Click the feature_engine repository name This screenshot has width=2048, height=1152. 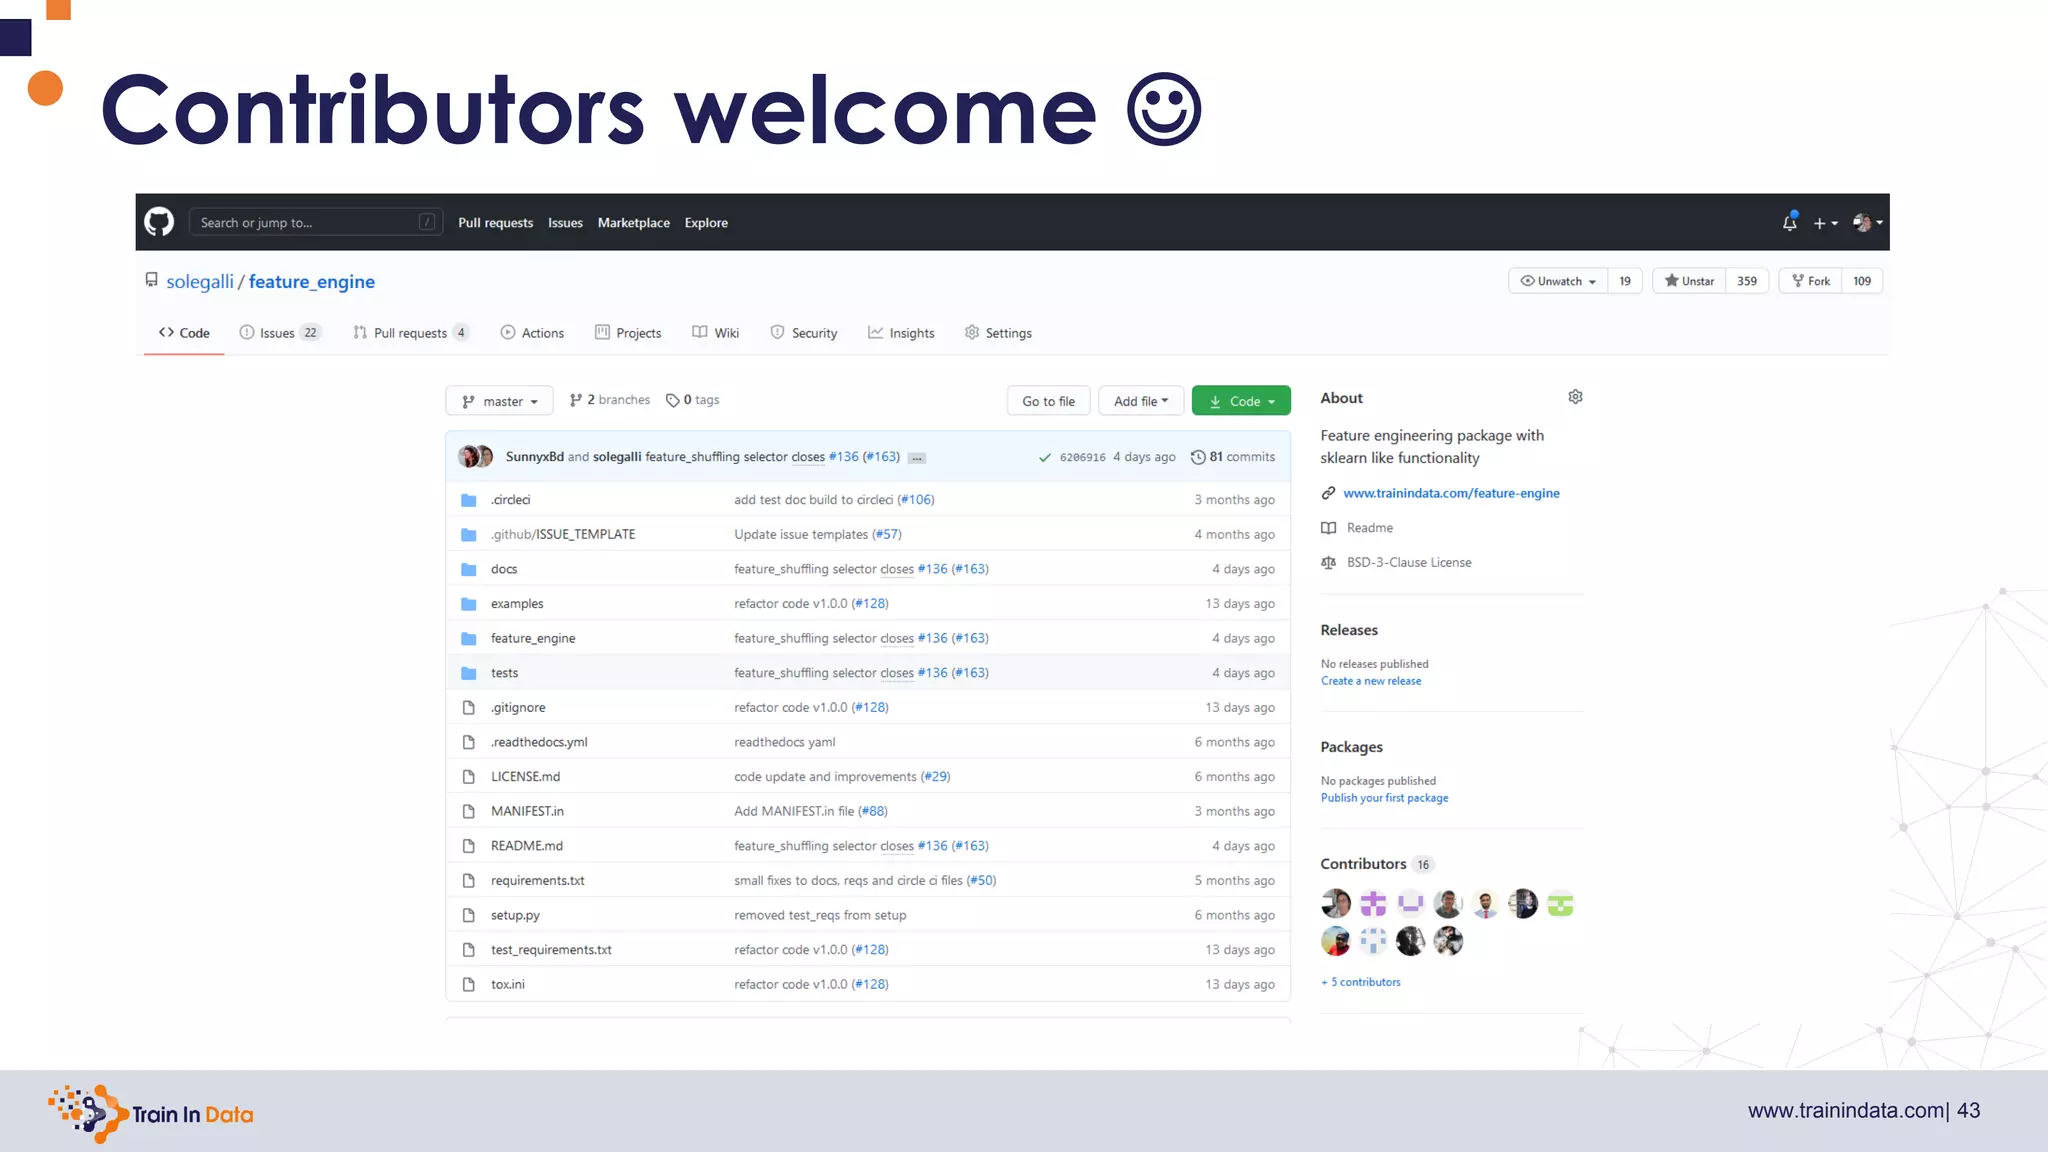312,282
